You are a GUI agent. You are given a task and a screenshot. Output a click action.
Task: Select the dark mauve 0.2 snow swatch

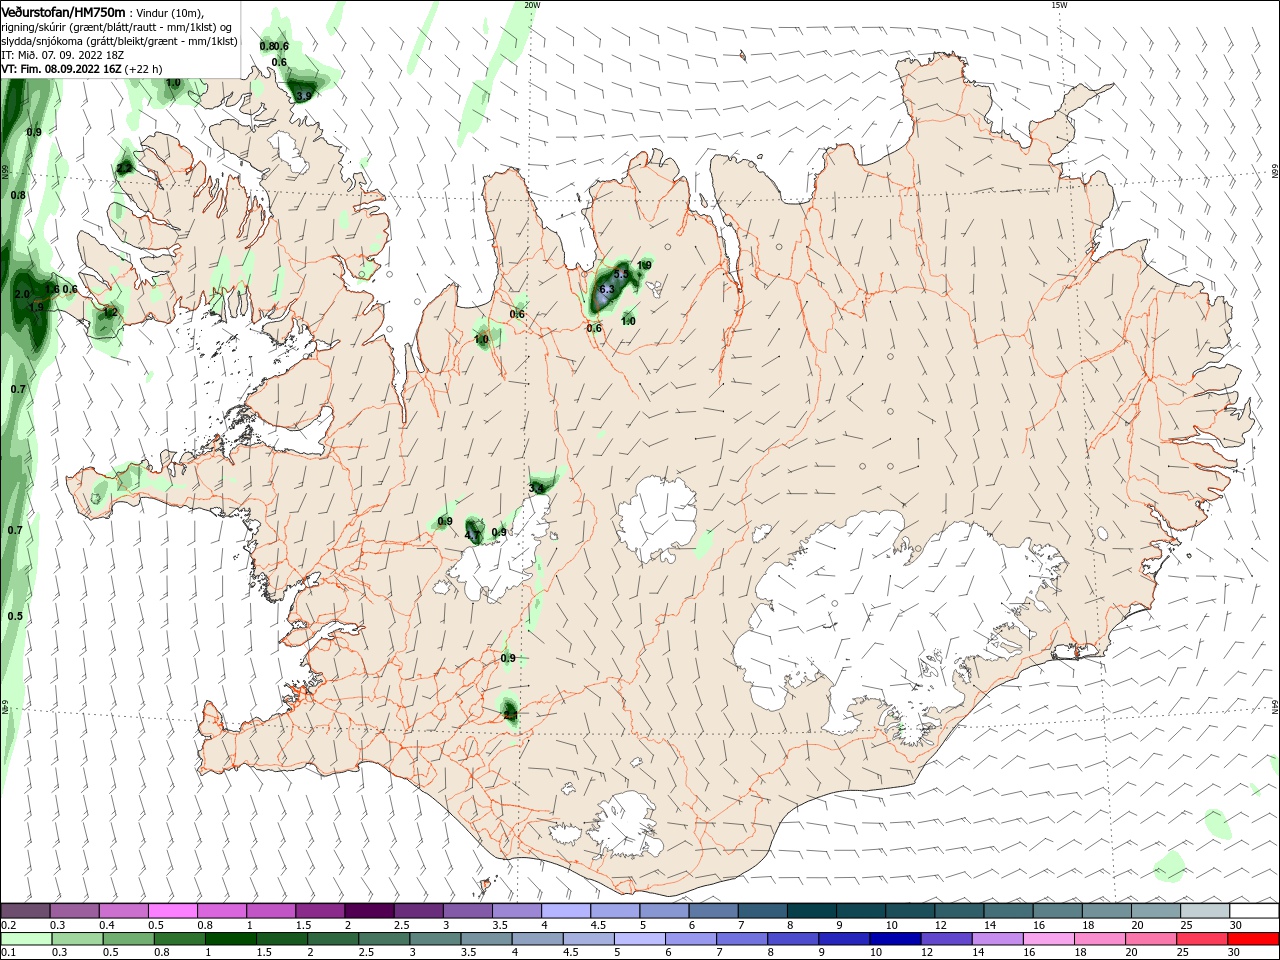[x=25, y=911]
